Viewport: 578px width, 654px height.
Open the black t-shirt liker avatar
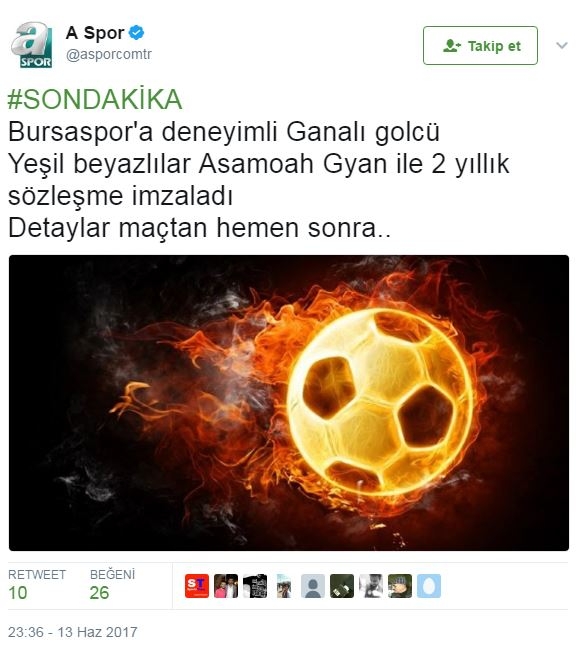[x=255, y=586]
